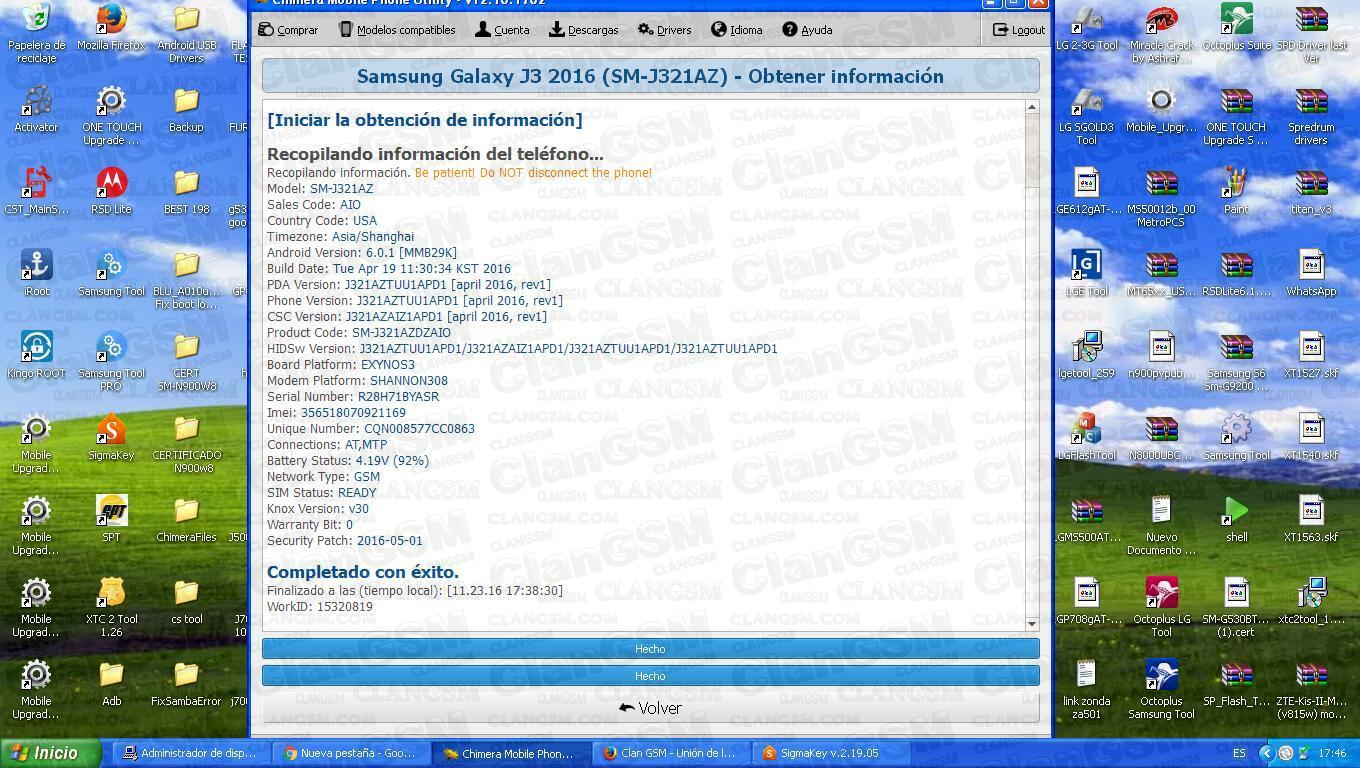Open the Idioma language menu
Viewport: 1360px width, 768px height.
coord(737,30)
